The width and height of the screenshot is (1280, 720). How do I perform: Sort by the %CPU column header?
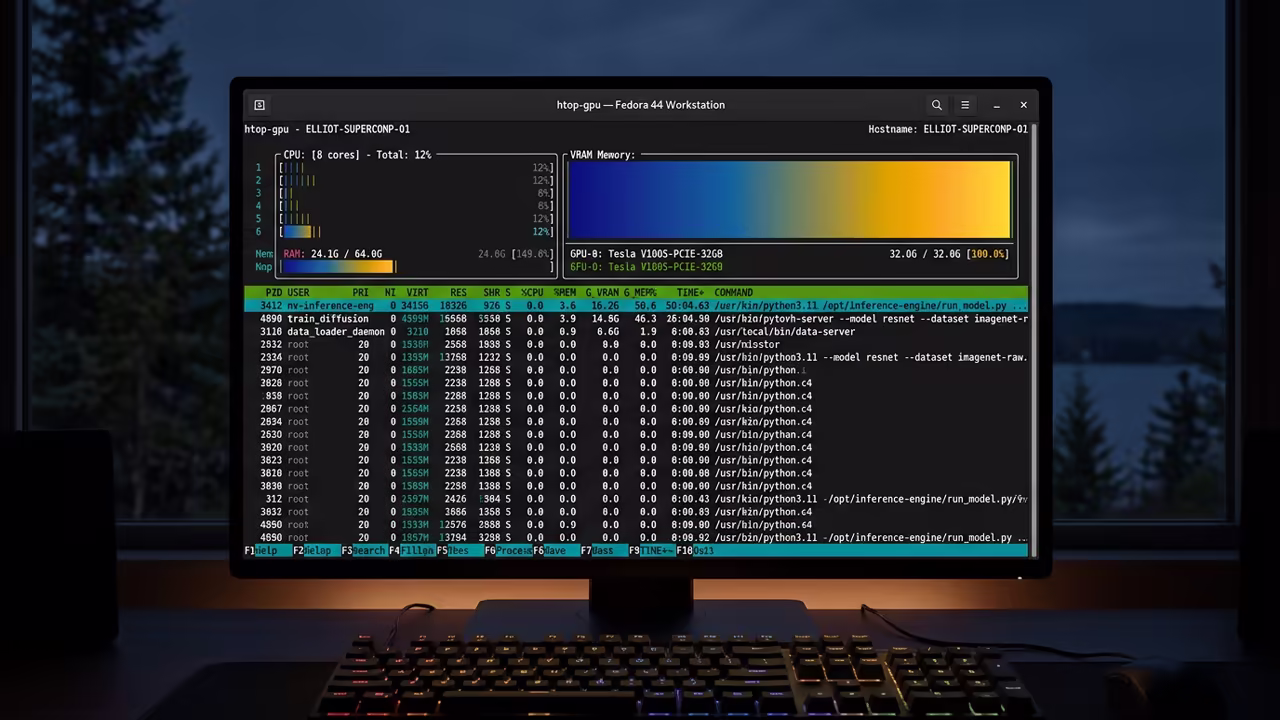tap(532, 292)
